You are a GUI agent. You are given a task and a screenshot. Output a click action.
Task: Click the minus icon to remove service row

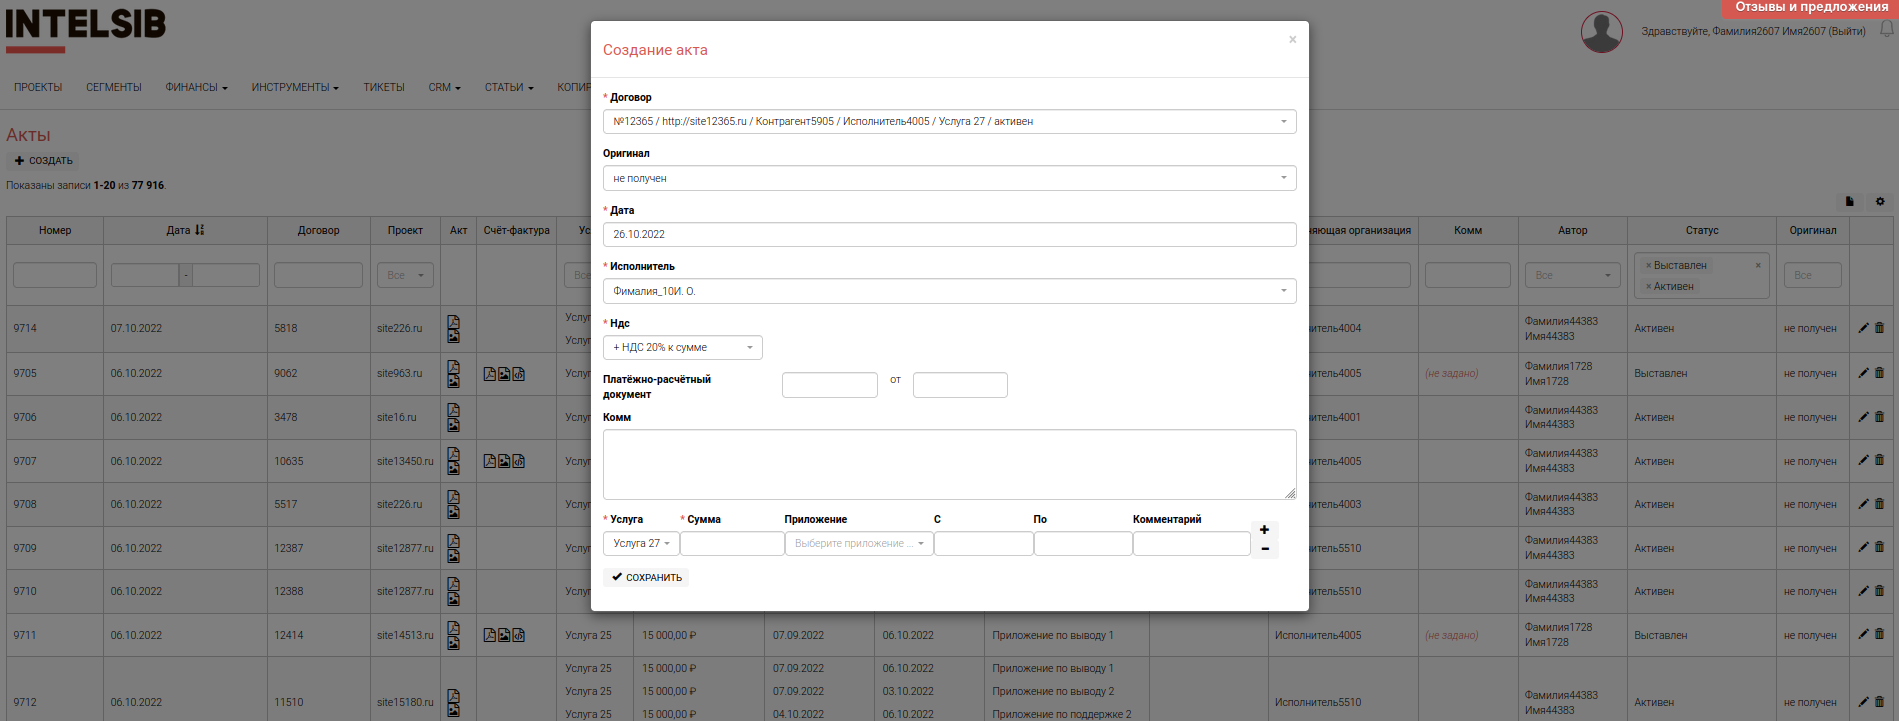[x=1264, y=549]
